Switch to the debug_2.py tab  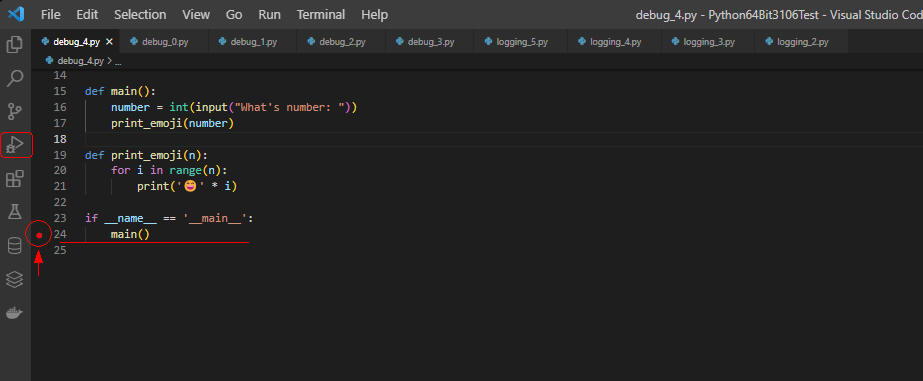click(x=341, y=42)
